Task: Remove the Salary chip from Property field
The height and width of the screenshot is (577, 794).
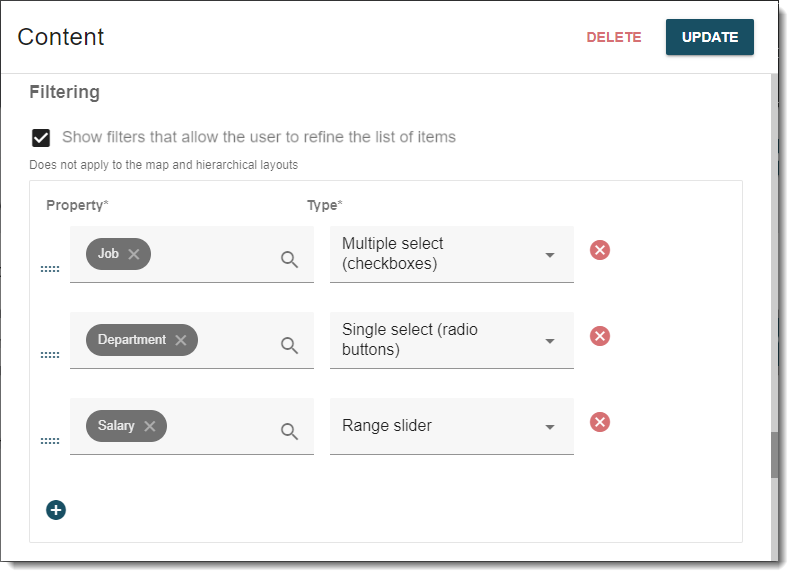Action: point(150,429)
